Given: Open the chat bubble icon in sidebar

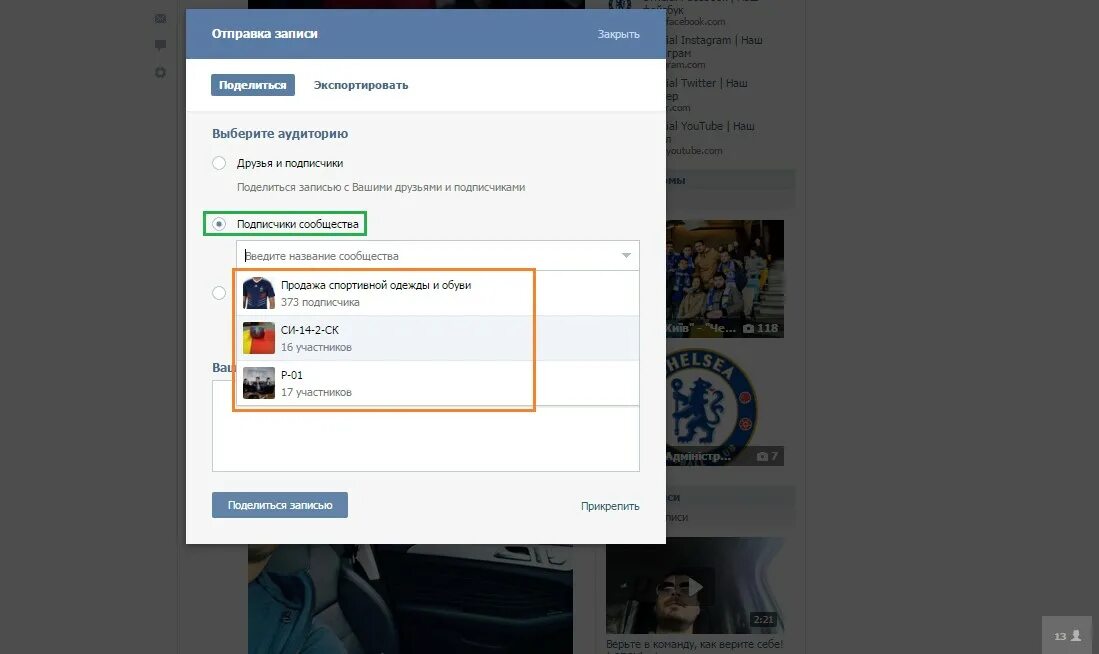Looking at the screenshot, I should tap(161, 45).
